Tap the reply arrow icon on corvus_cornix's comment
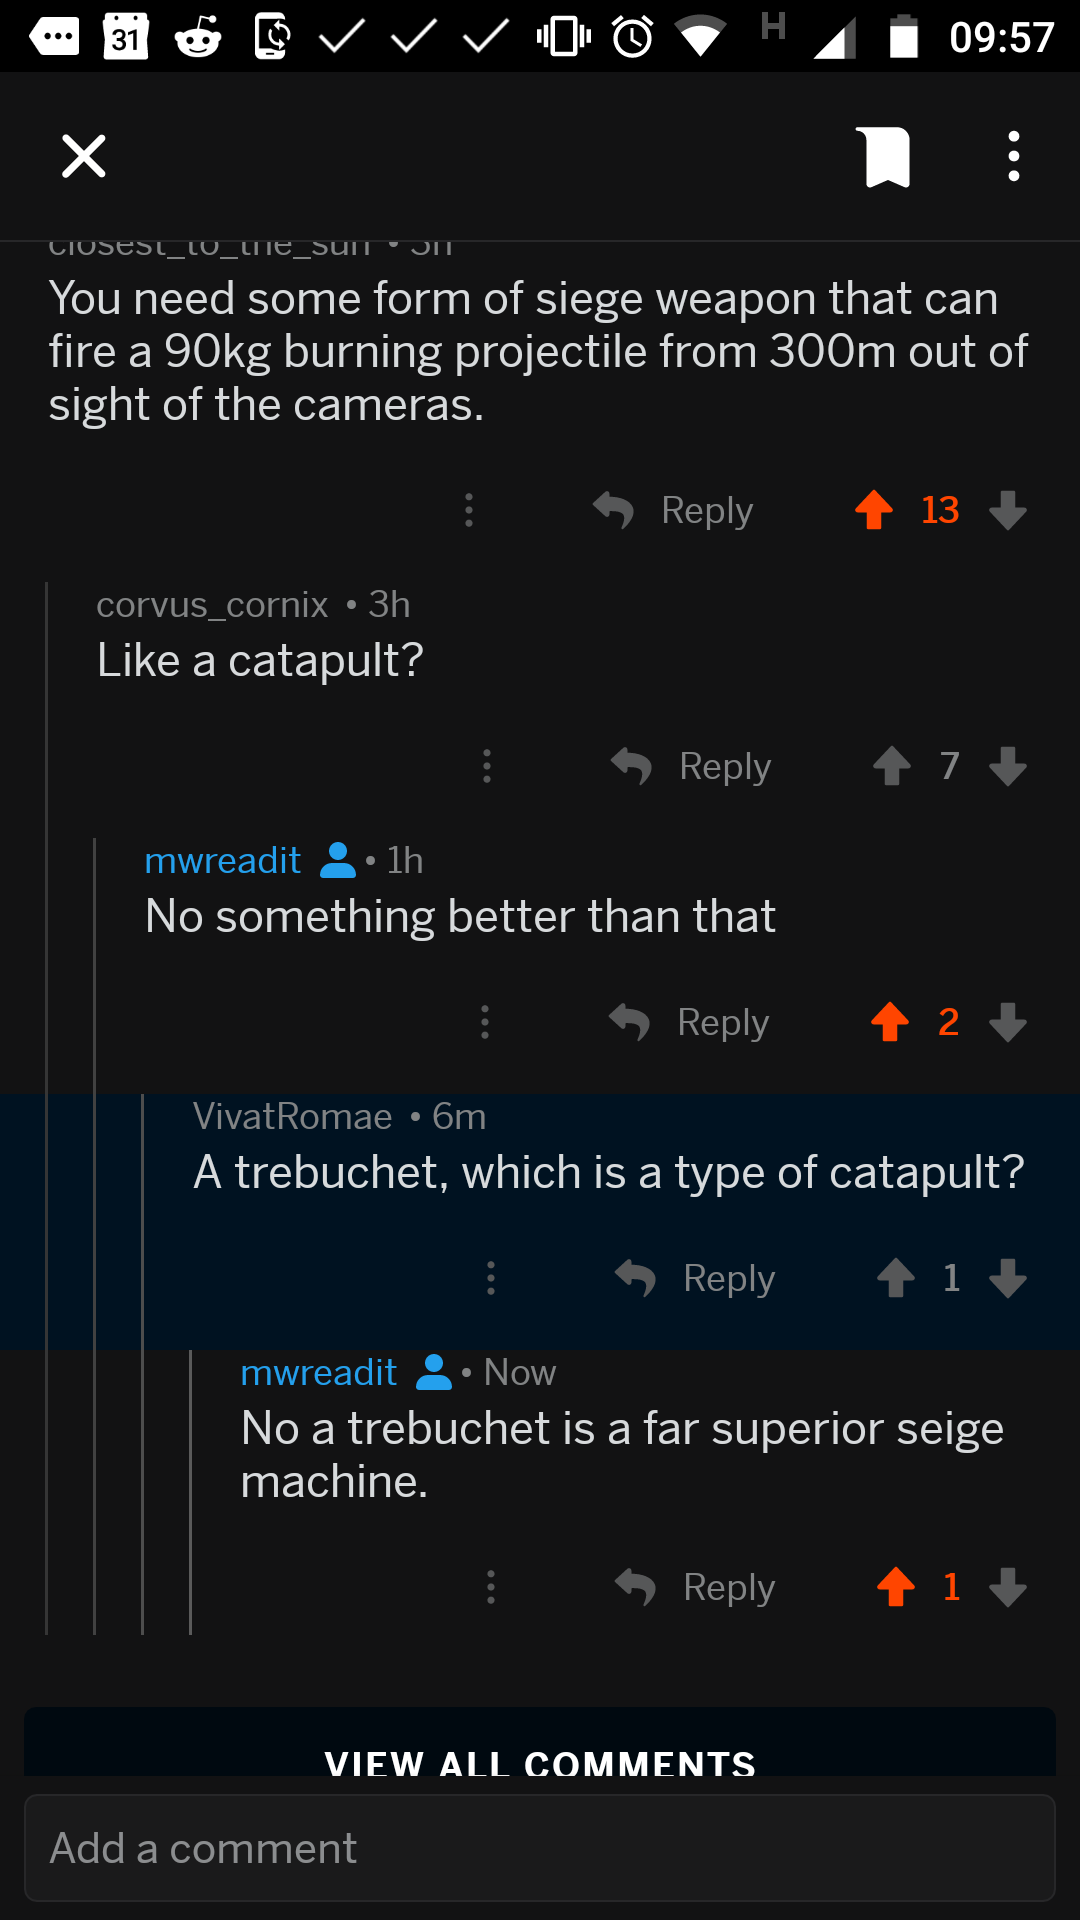1080x1920 pixels. 634,766
